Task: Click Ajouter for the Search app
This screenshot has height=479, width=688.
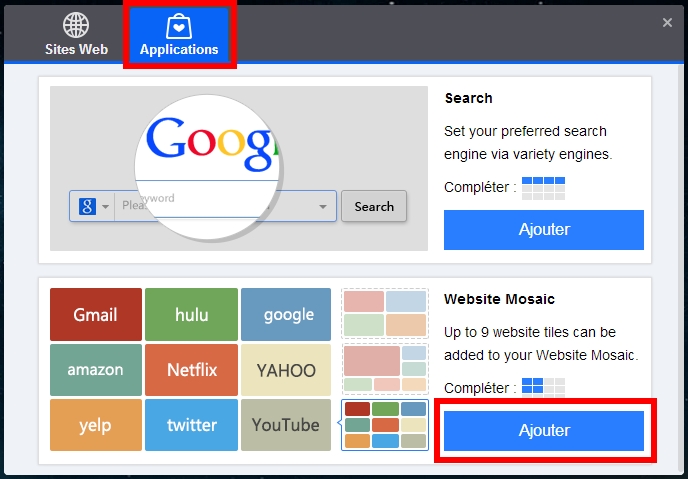Action: pyautogui.click(x=544, y=229)
